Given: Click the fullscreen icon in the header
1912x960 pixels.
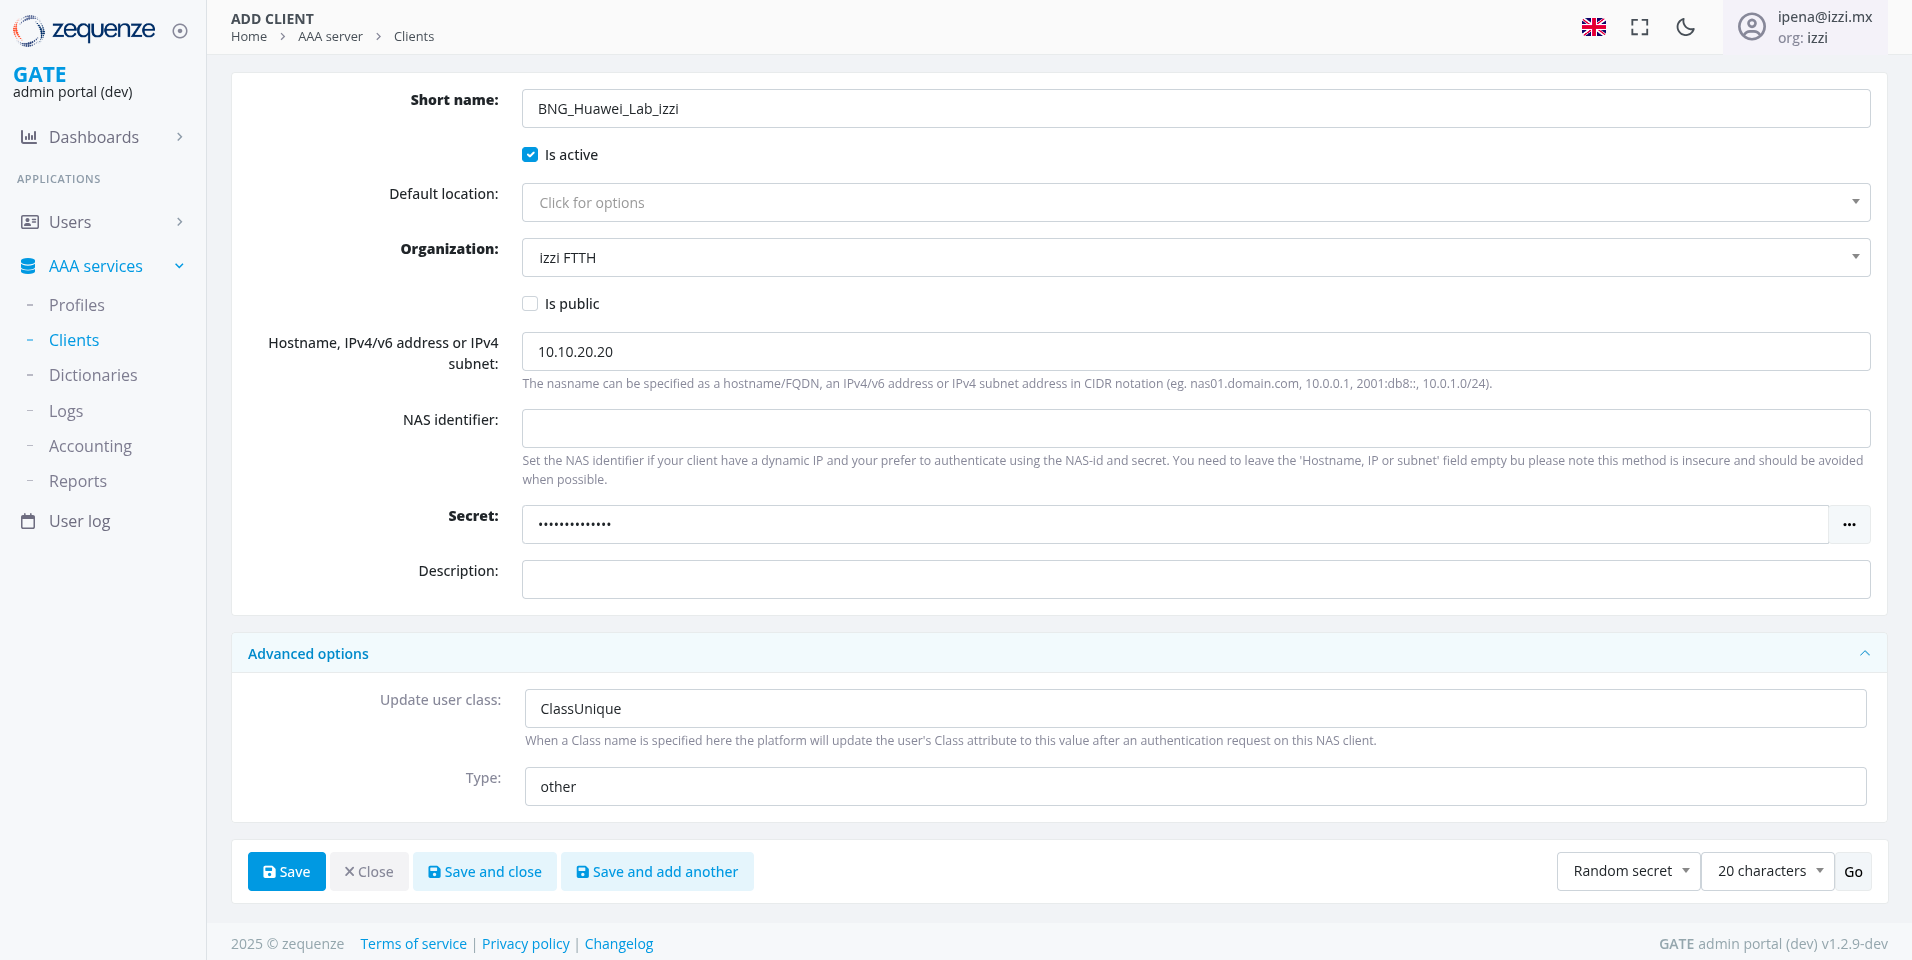Looking at the screenshot, I should point(1640,27).
